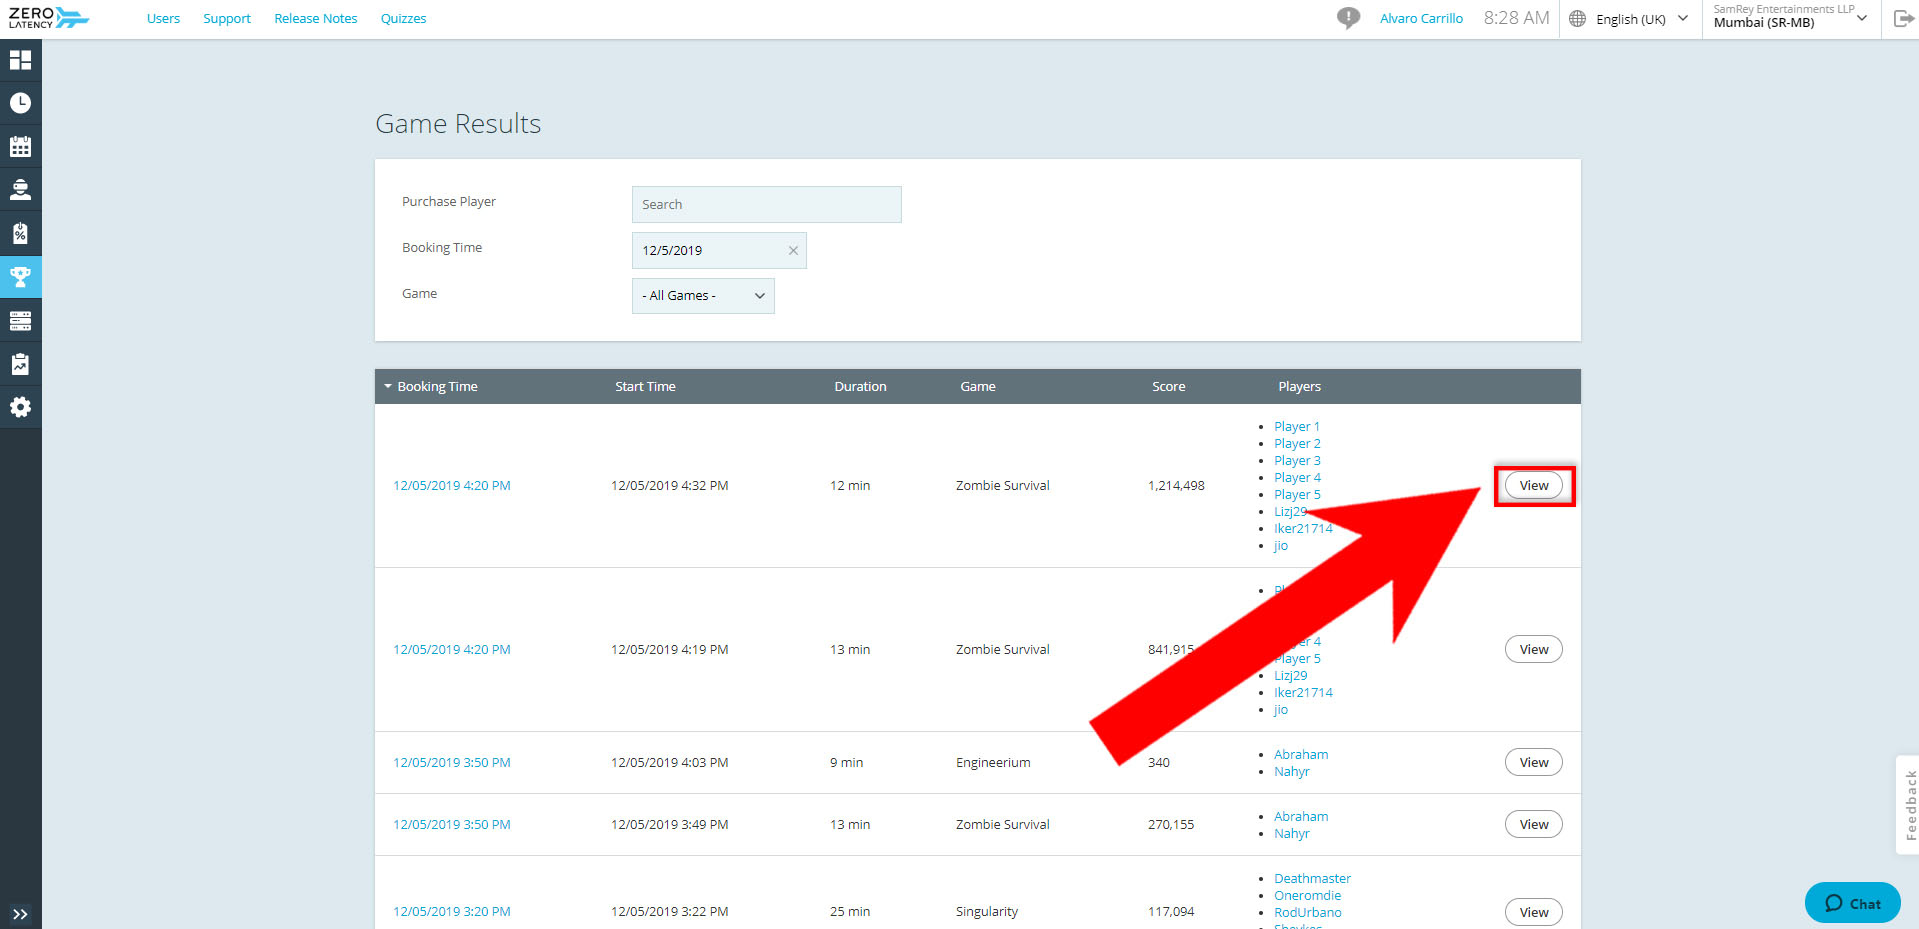Open the All Games dropdown
Viewport: 1919px width, 929px height.
click(x=703, y=296)
